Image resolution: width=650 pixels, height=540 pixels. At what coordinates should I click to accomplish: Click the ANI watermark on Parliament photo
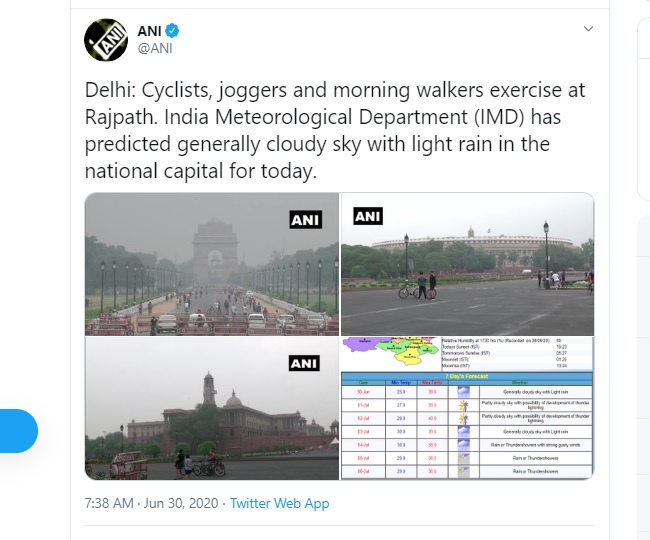pyautogui.click(x=367, y=216)
